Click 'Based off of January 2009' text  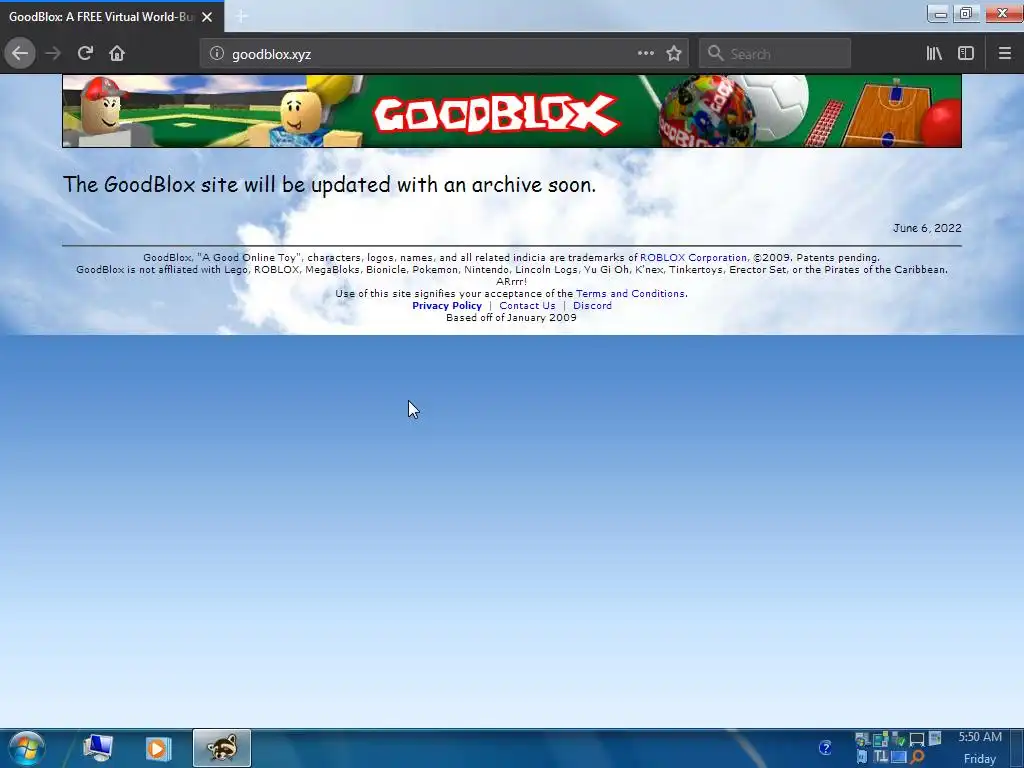511,317
